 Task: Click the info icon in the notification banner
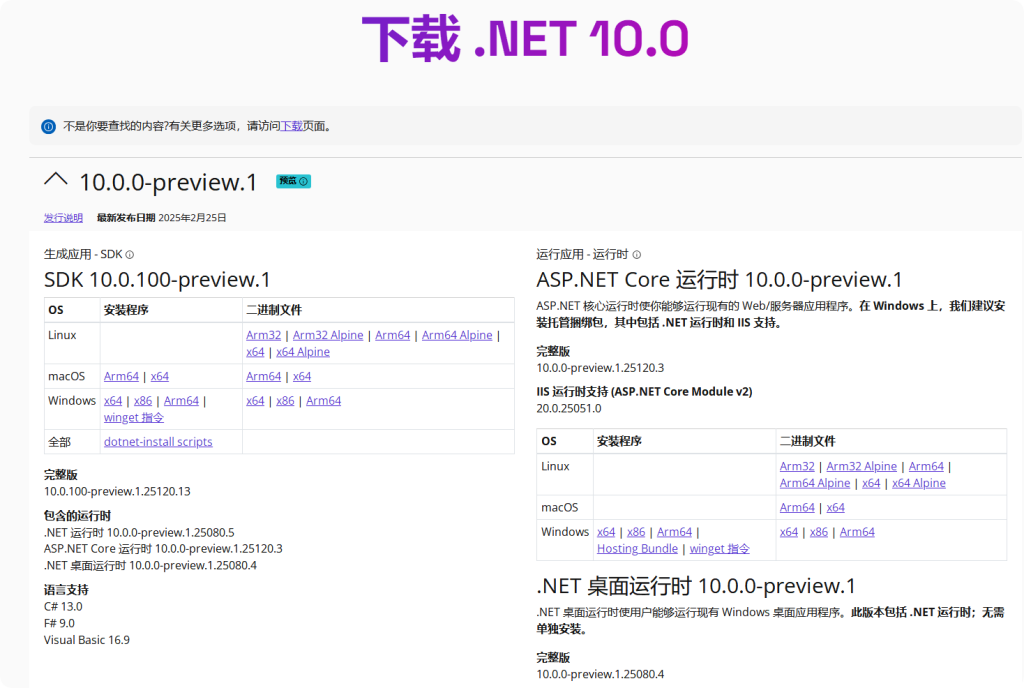click(48, 126)
